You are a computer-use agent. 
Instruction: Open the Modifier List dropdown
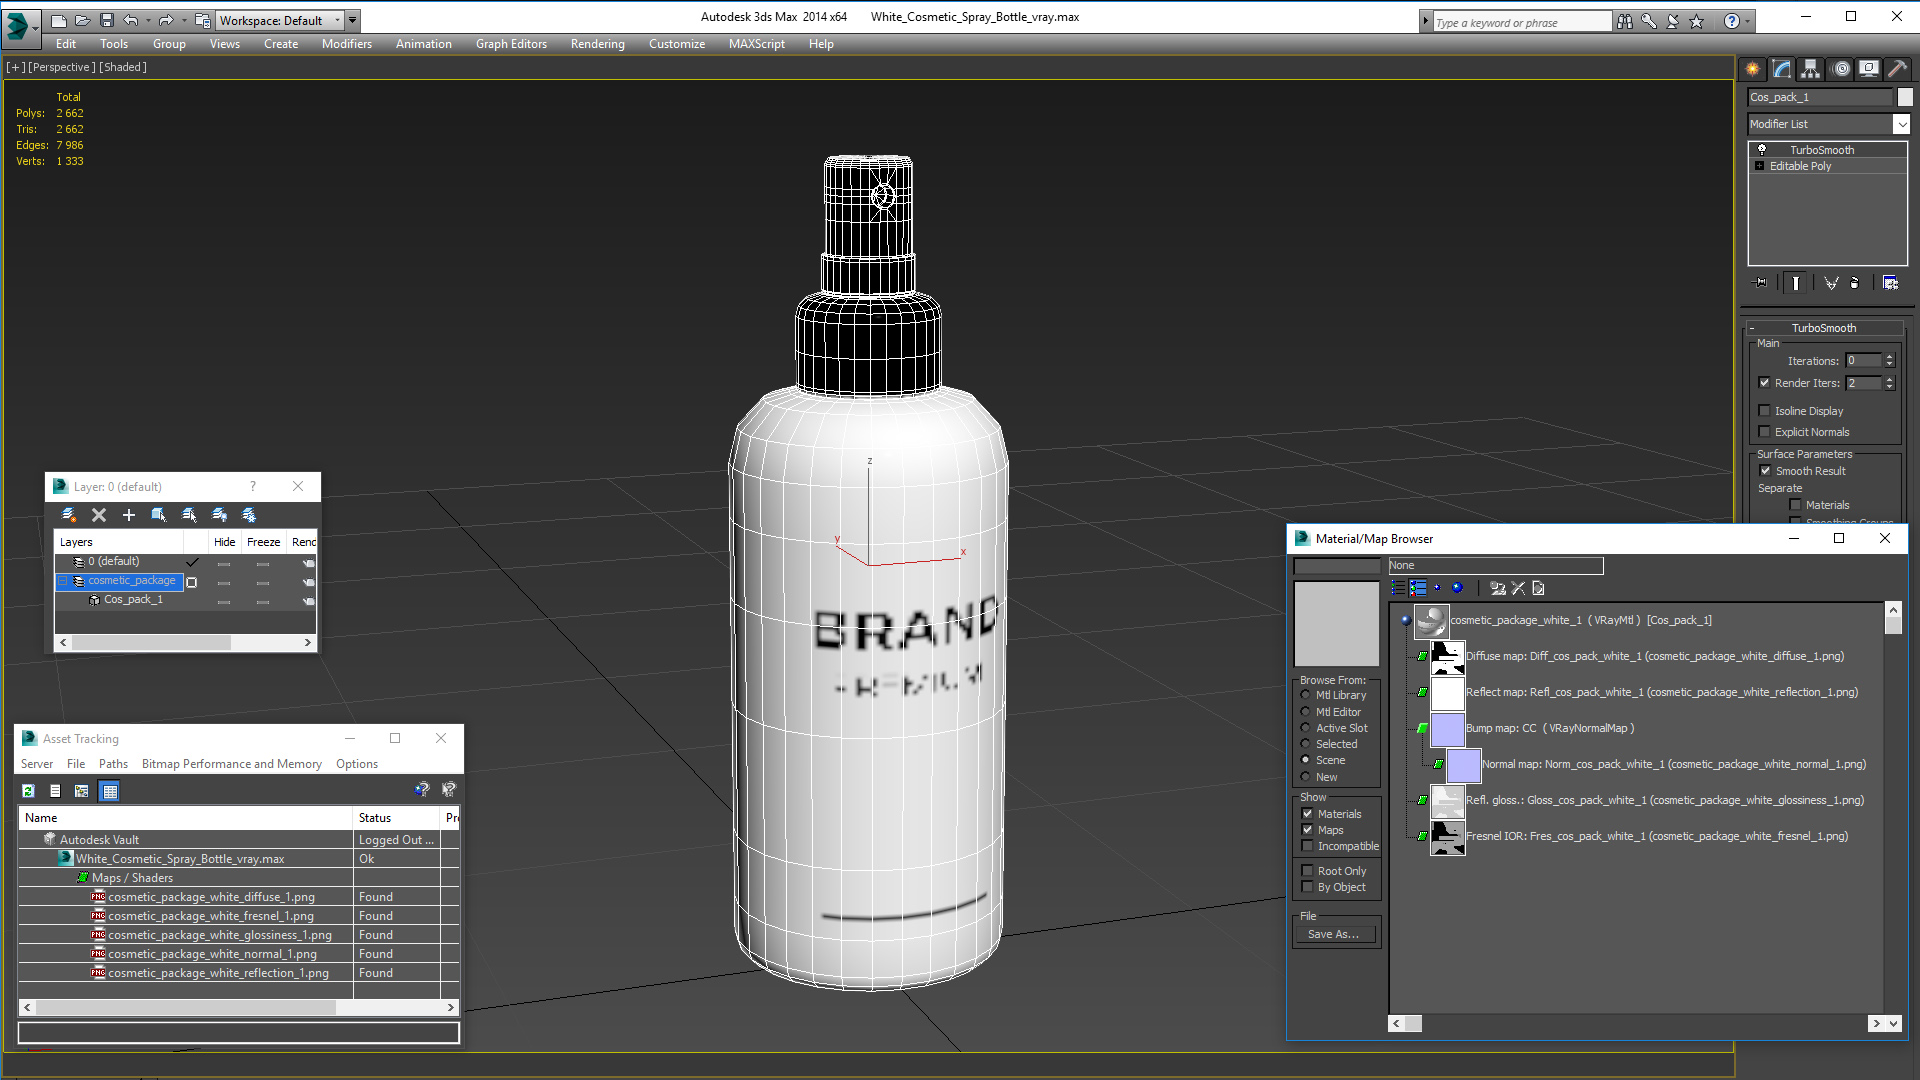point(1901,124)
